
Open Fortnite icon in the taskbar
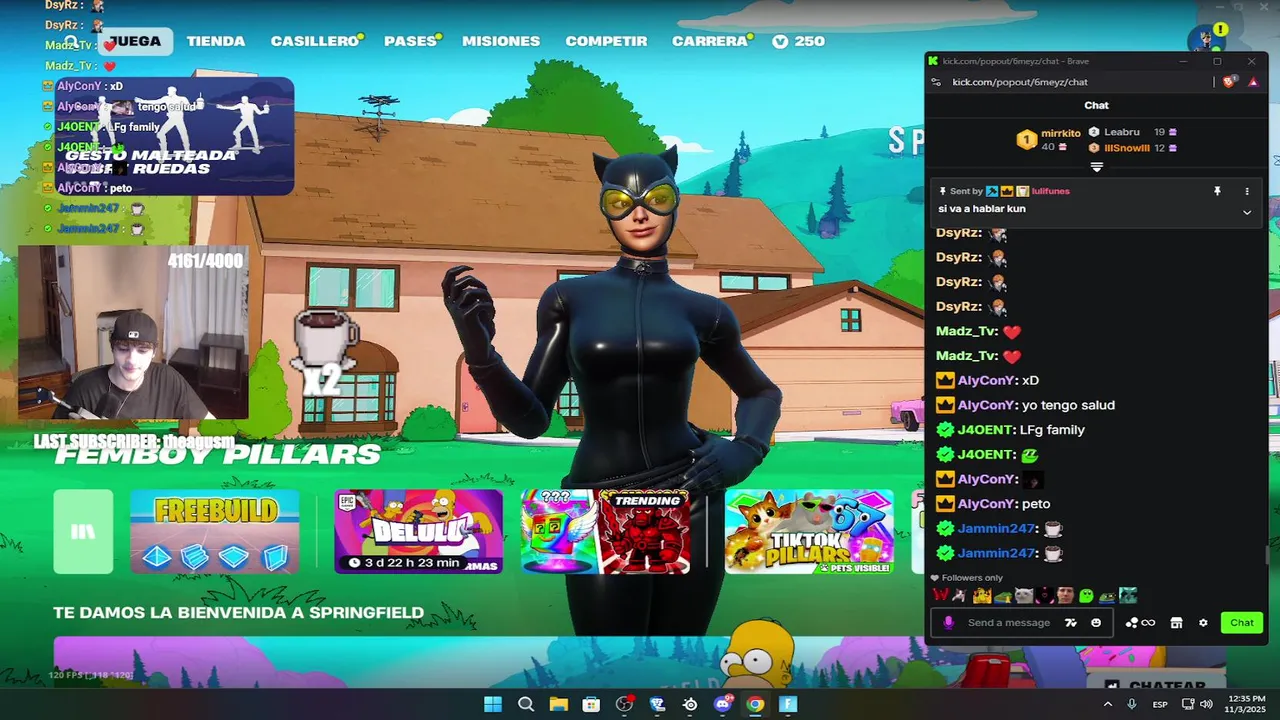point(789,704)
